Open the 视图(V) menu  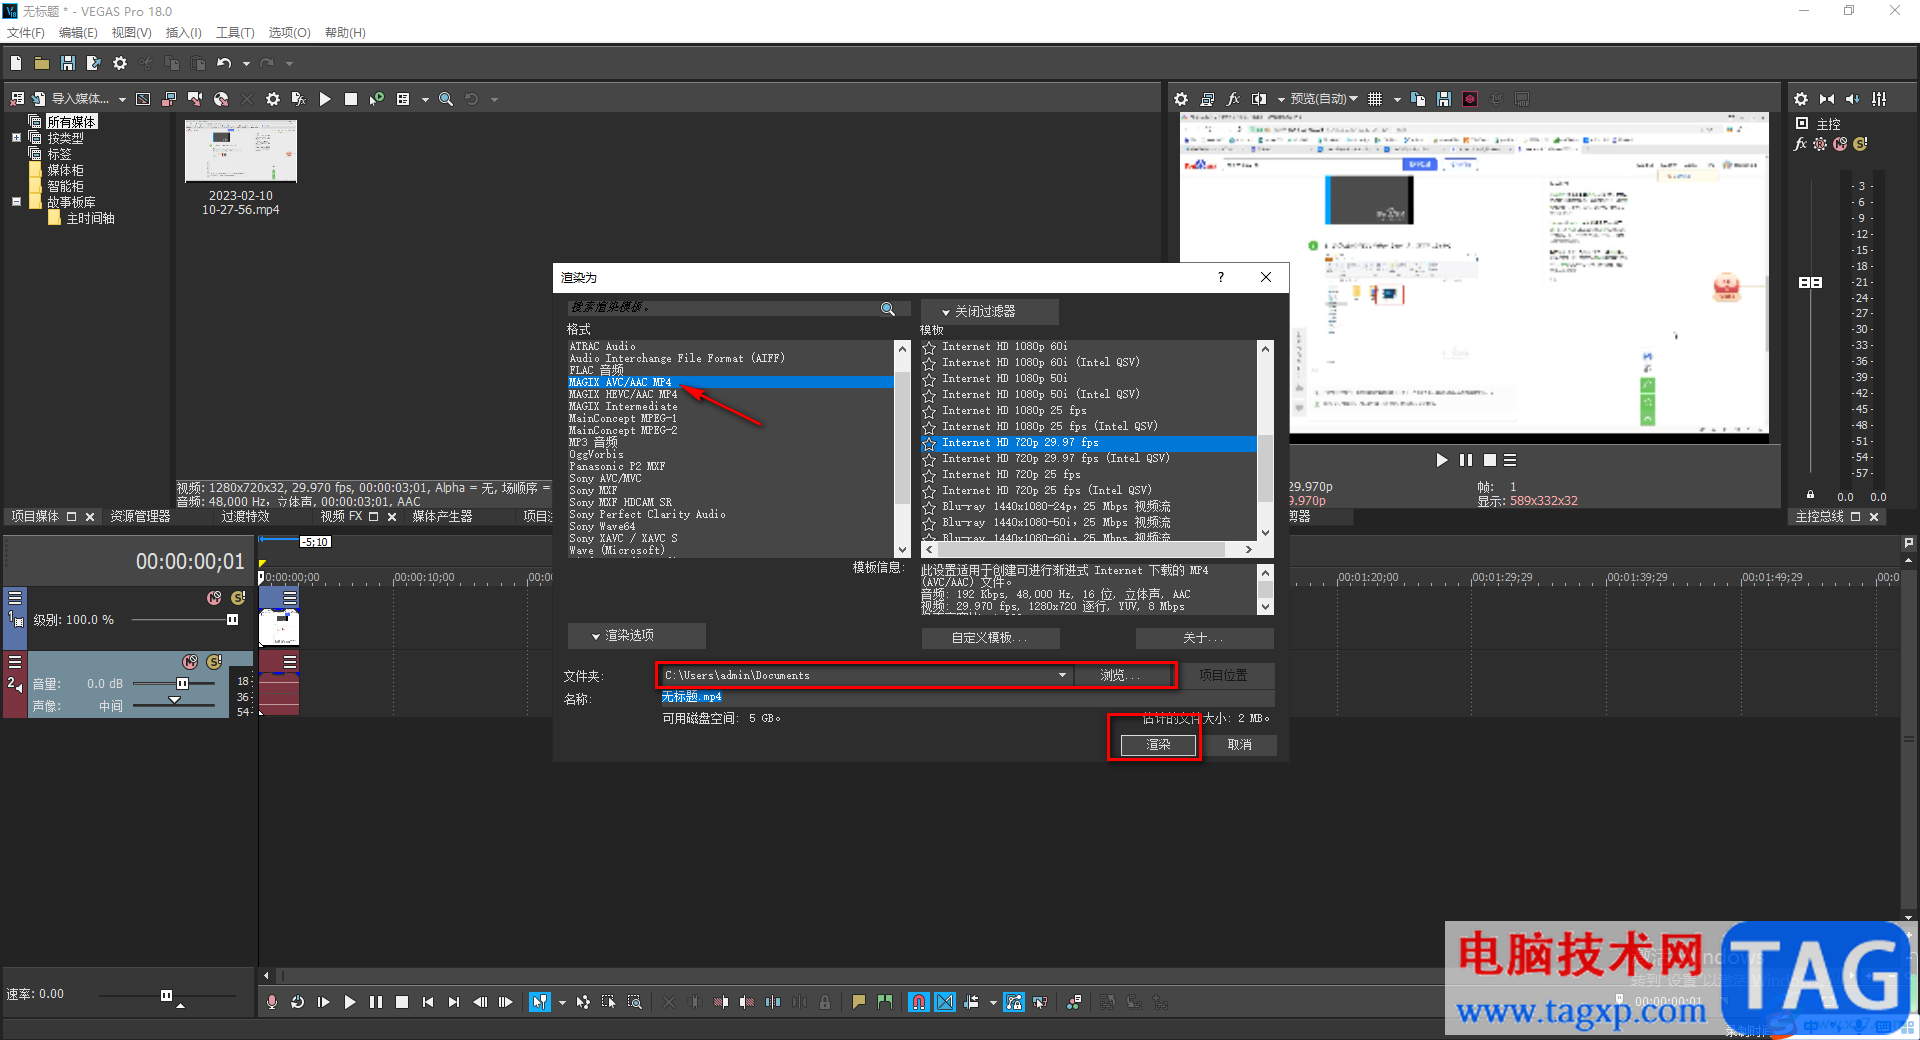[131, 33]
